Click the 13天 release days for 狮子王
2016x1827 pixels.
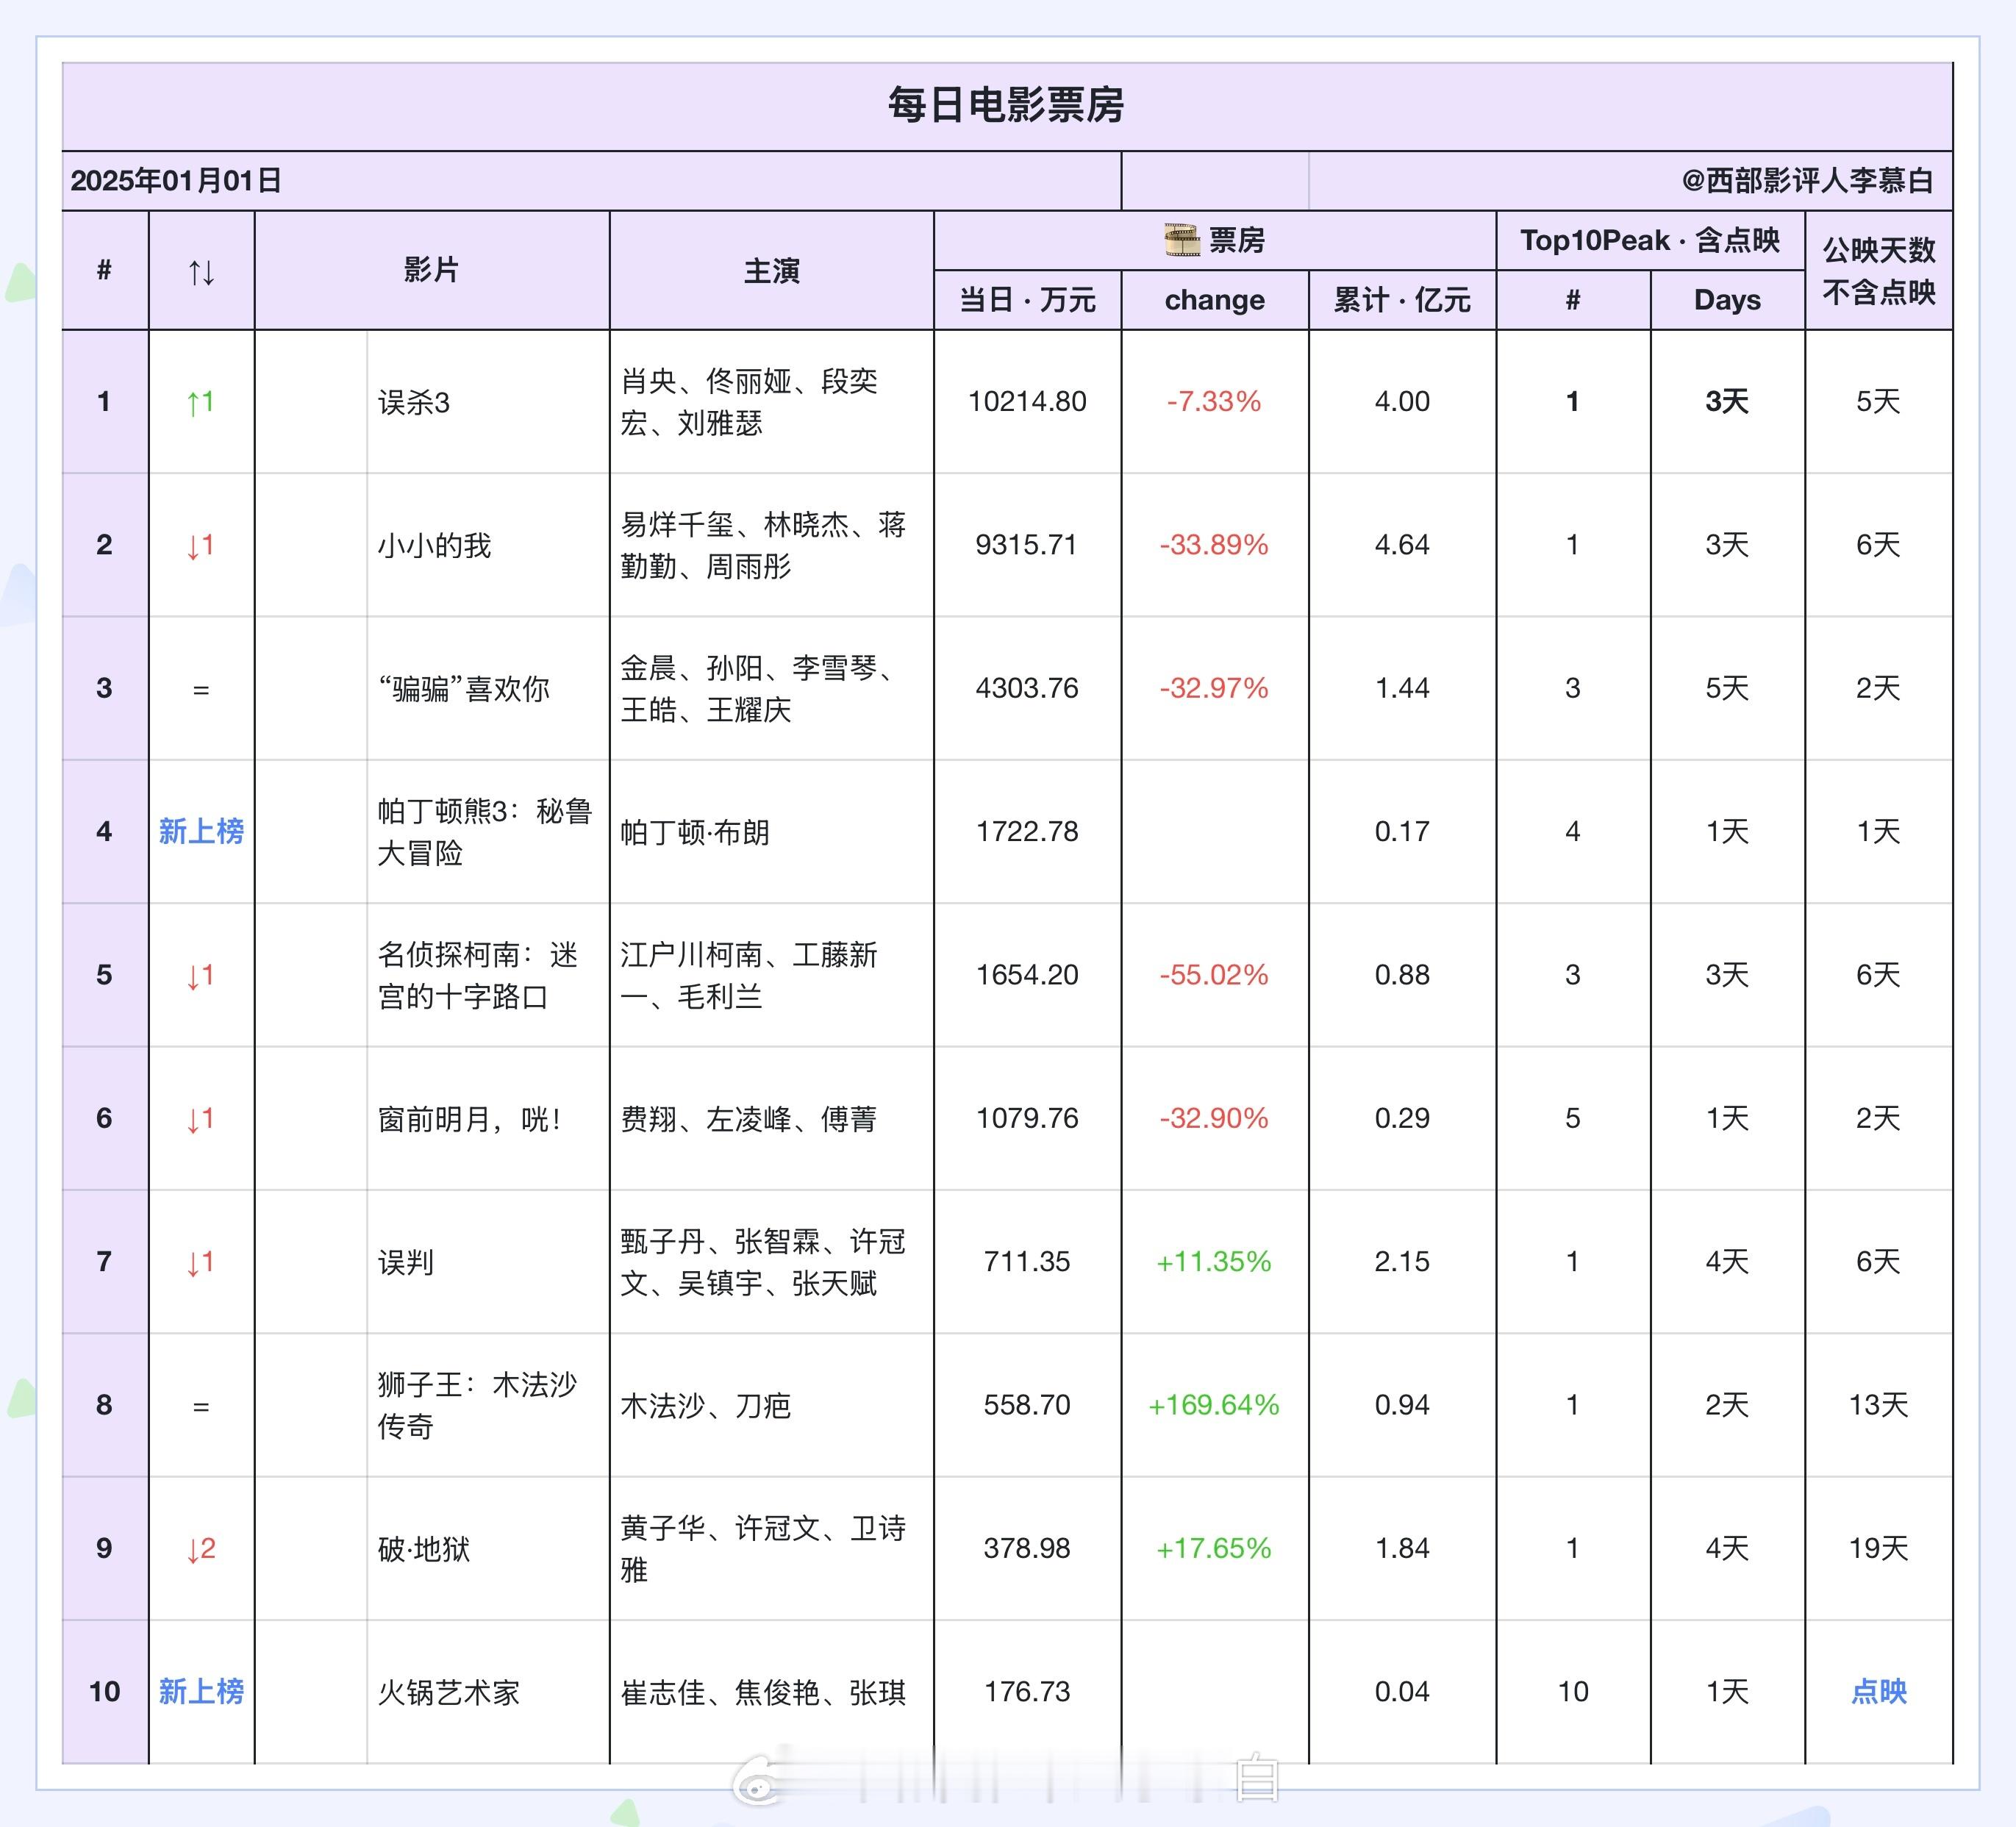pos(1878,1405)
